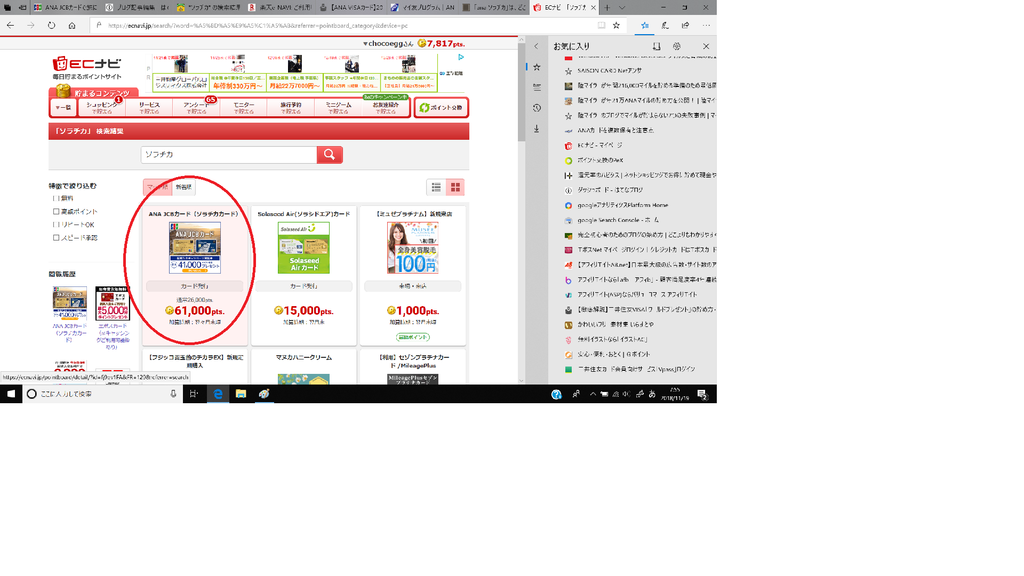
Task: Open Solaseed Air カード listing
Action: click(x=304, y=276)
